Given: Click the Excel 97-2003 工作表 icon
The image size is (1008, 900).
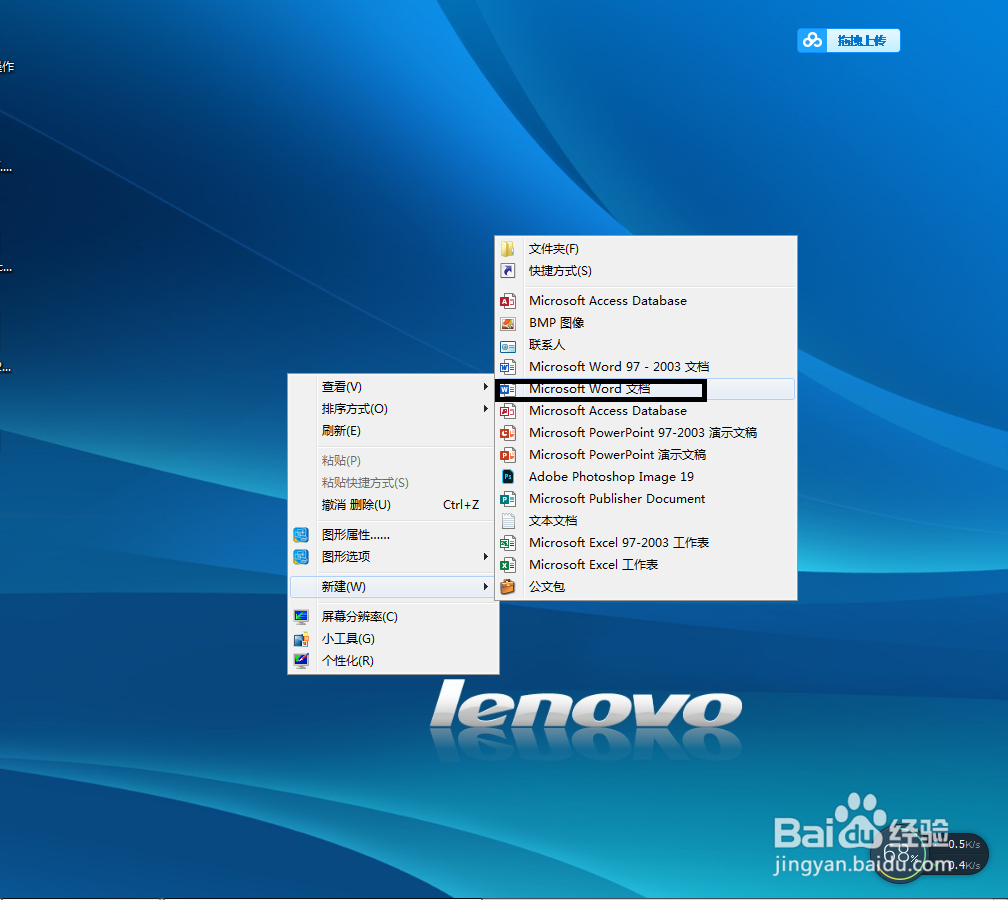Looking at the screenshot, I should pyautogui.click(x=508, y=543).
